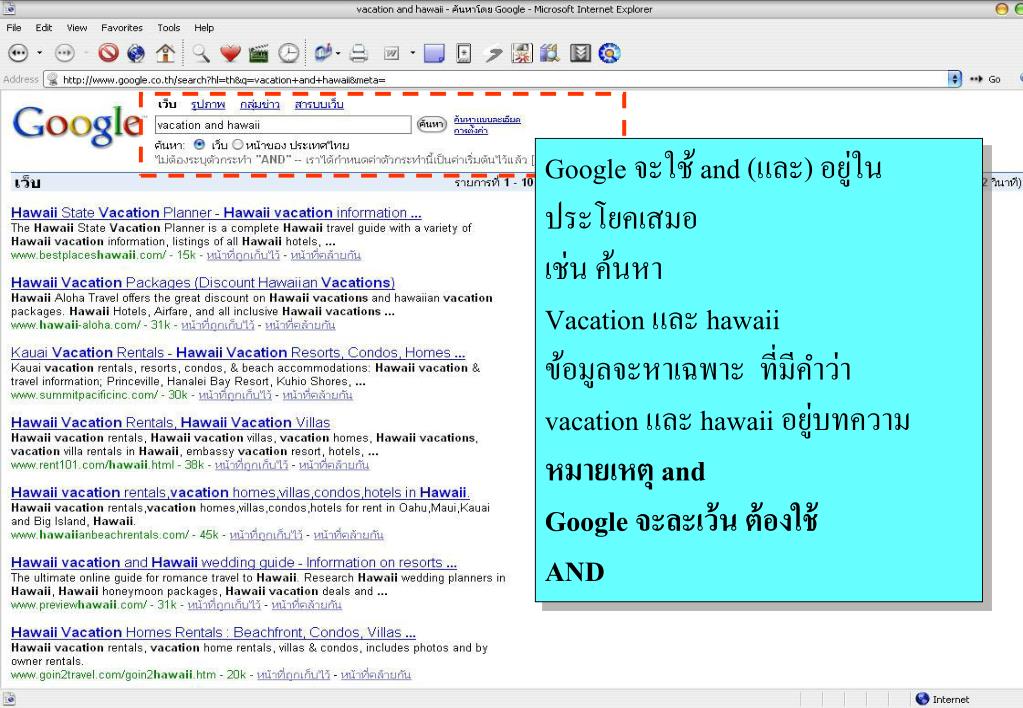Open the การตั้งค่า preferences link

click(470, 131)
